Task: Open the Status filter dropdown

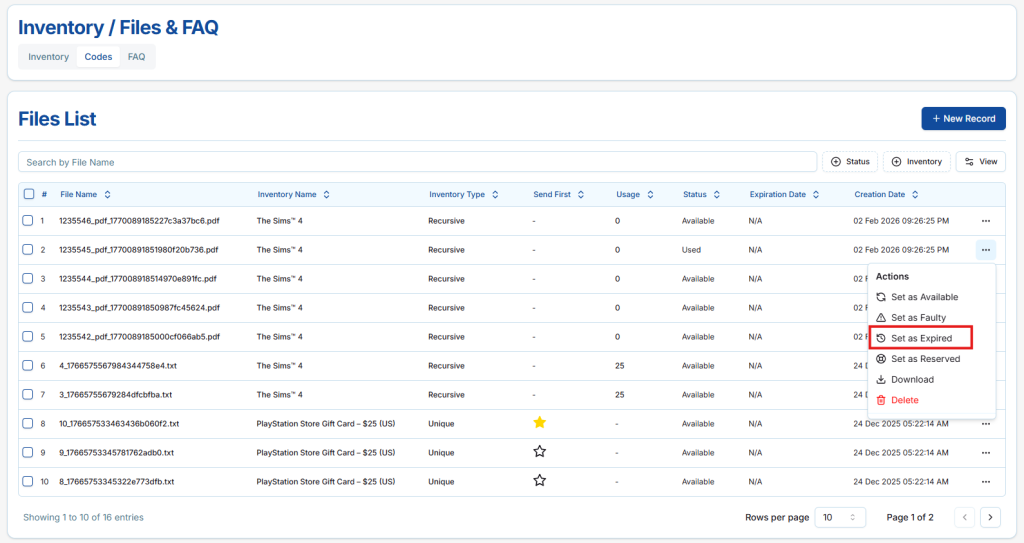Action: 849,162
